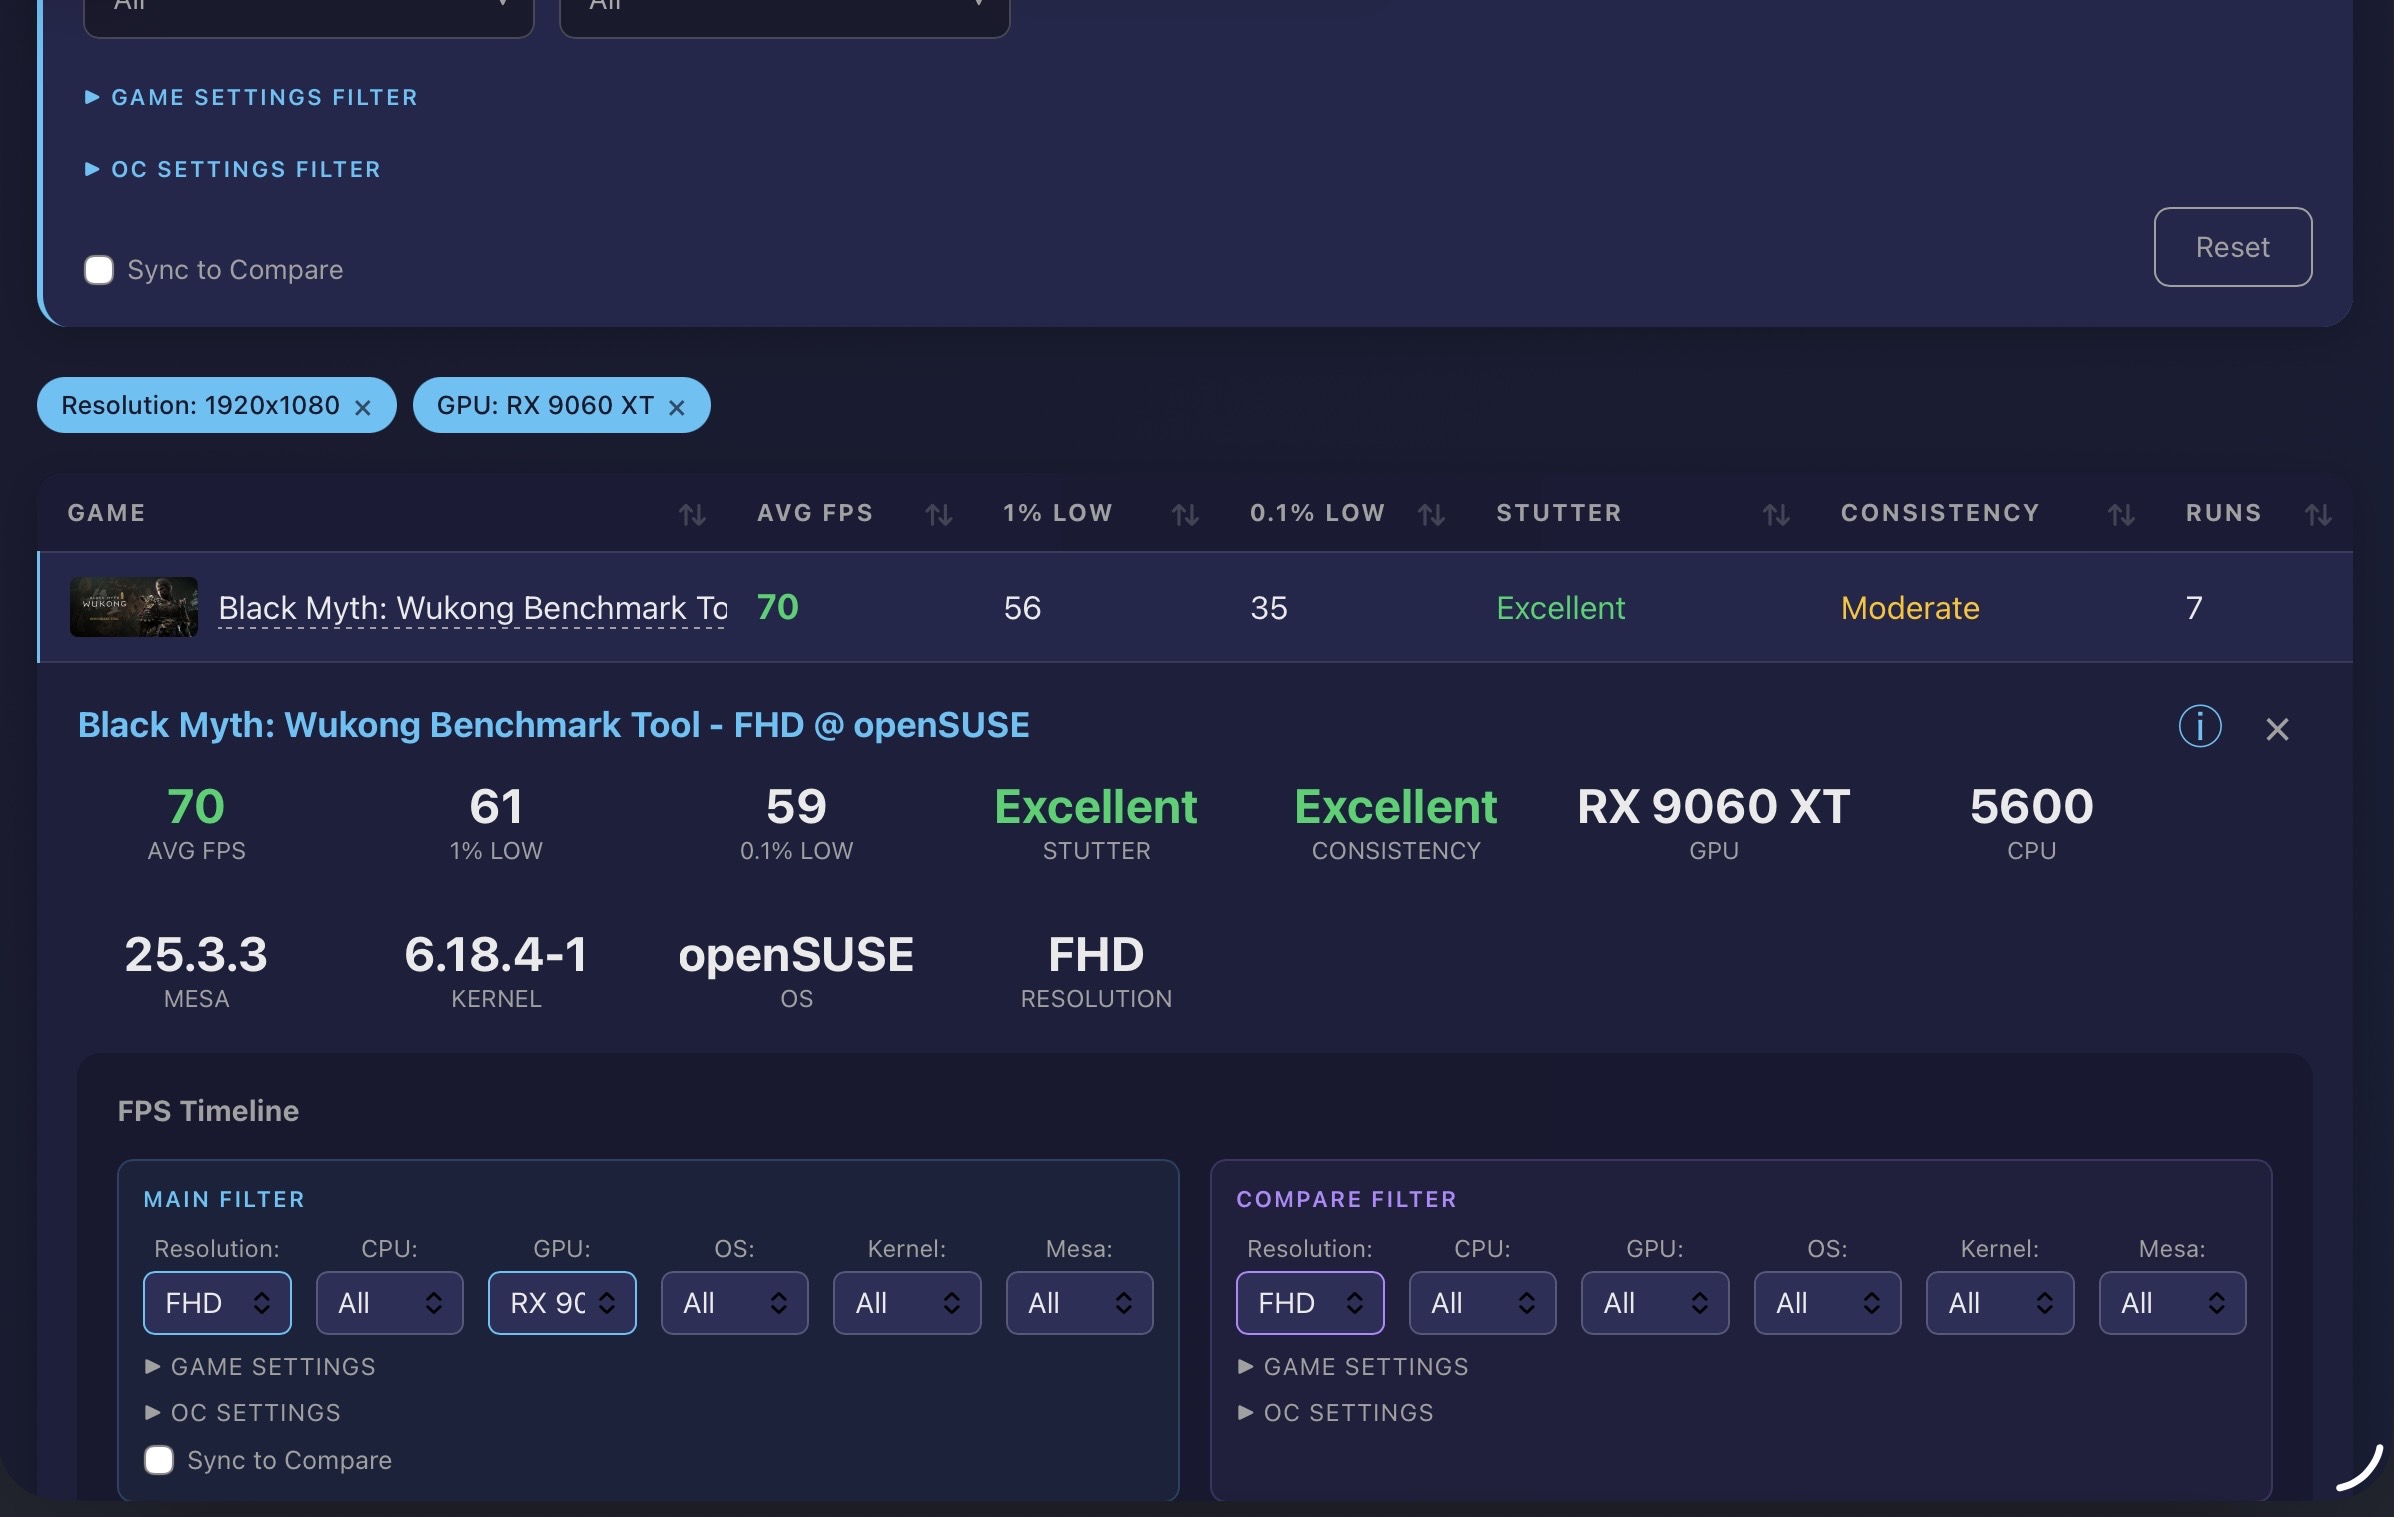This screenshot has width=2394, height=1517.
Task: Open Main Filter Kernel dropdown
Action: 907,1303
